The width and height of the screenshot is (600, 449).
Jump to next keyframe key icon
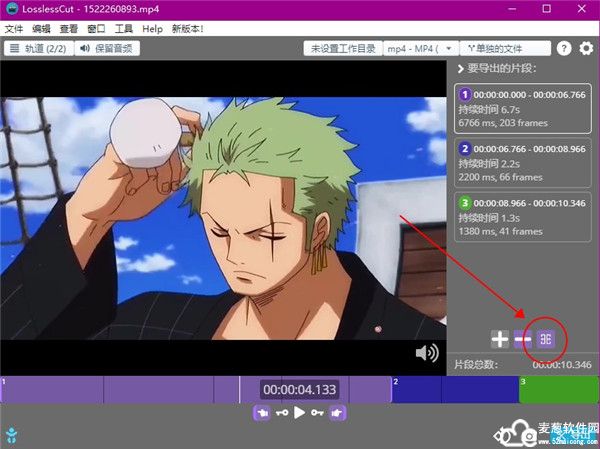click(x=317, y=413)
